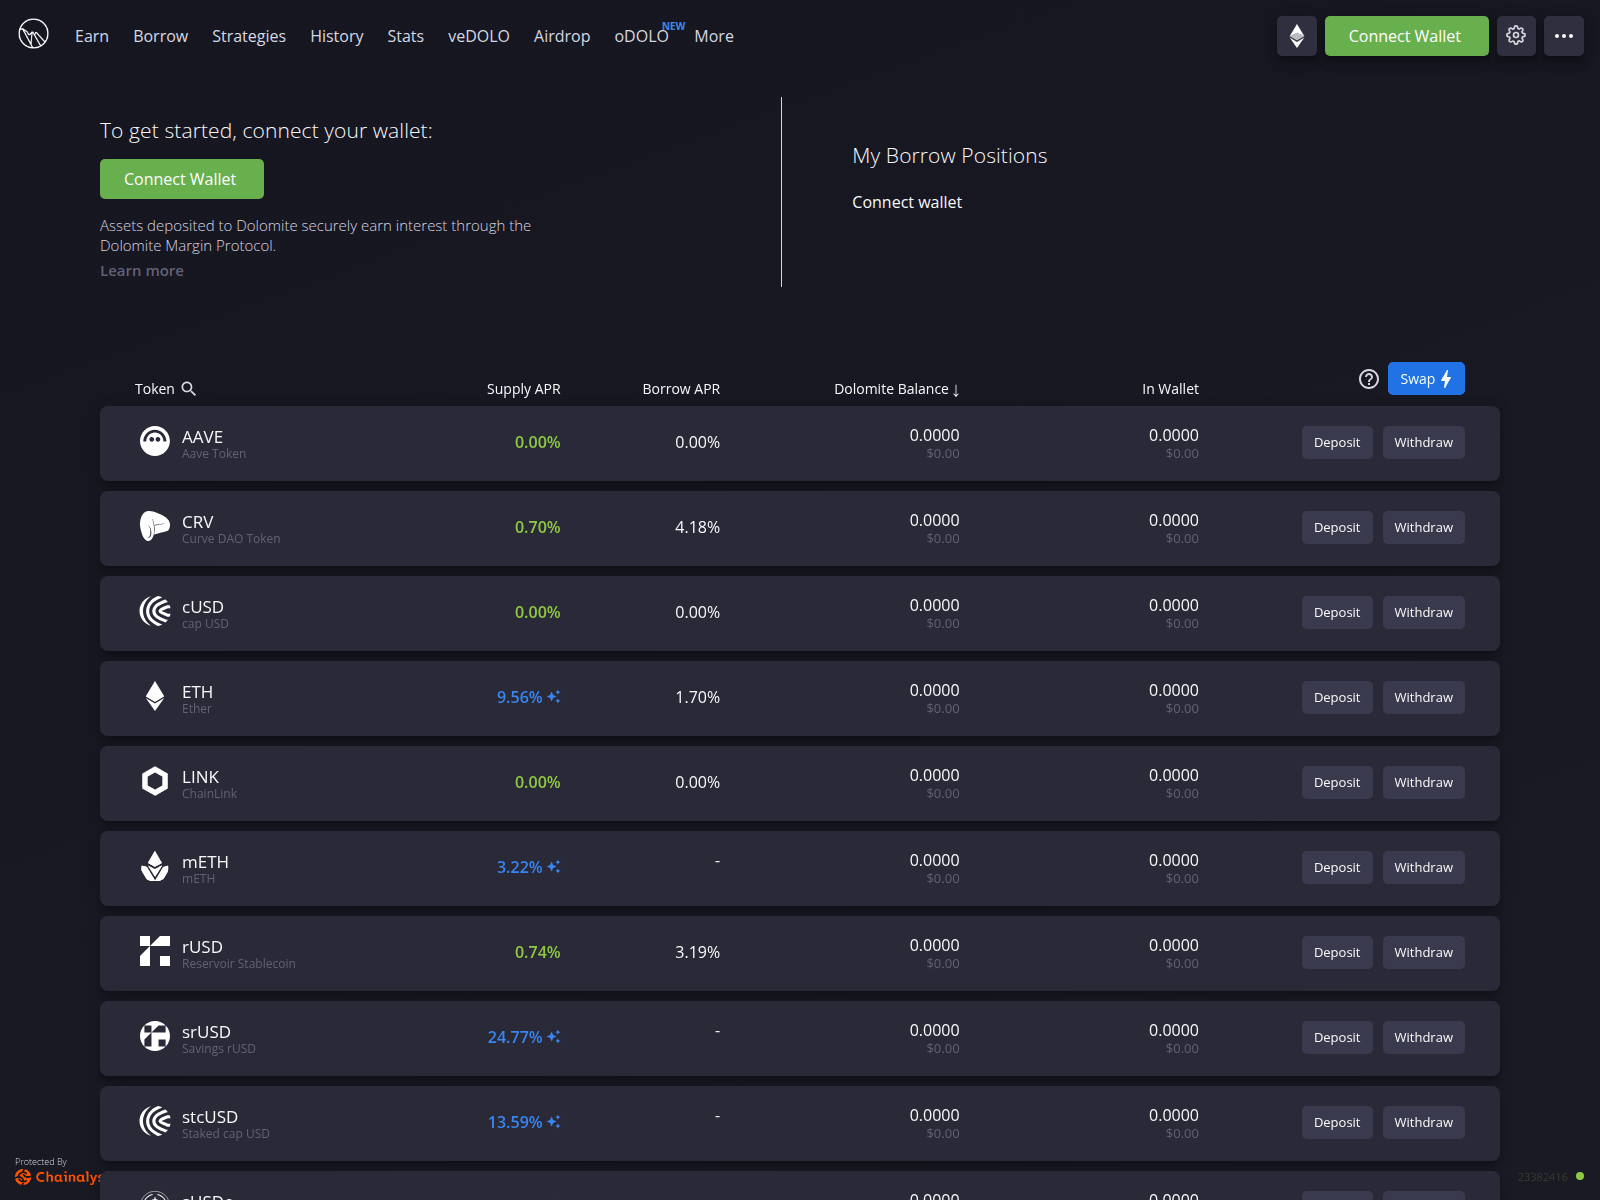Deposit CRV

[1337, 527]
